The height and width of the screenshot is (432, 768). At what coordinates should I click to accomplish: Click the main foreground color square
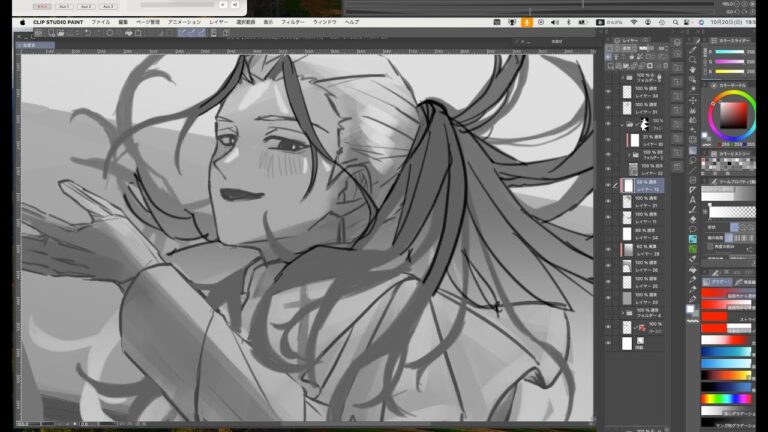tap(690, 309)
